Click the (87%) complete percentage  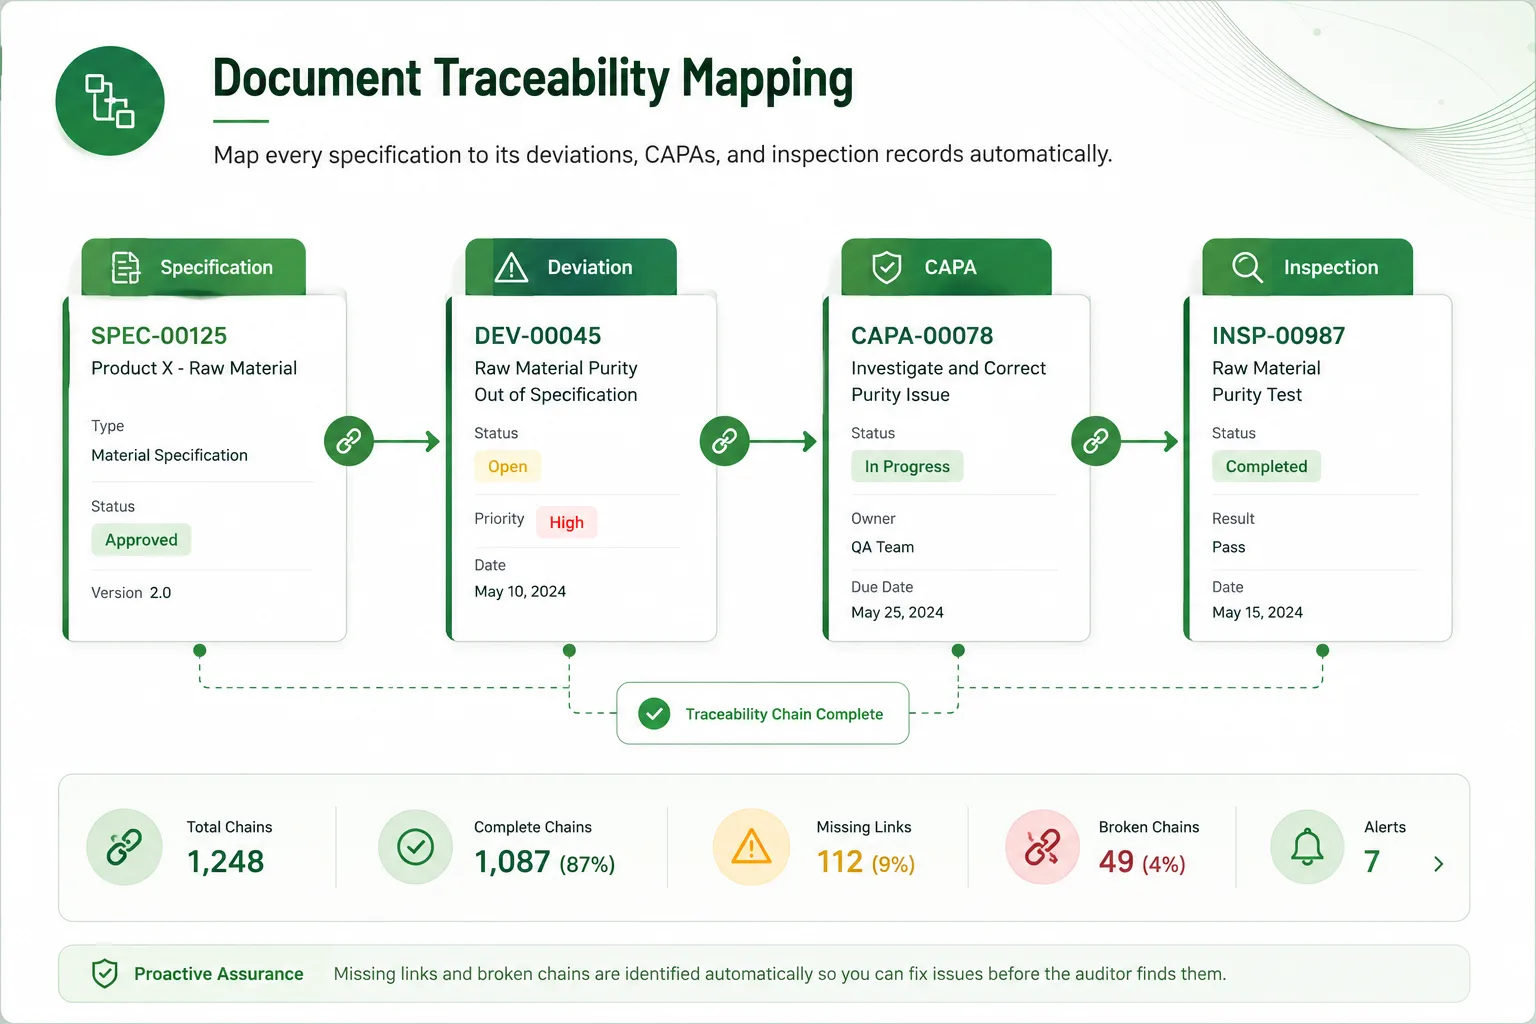coord(587,864)
